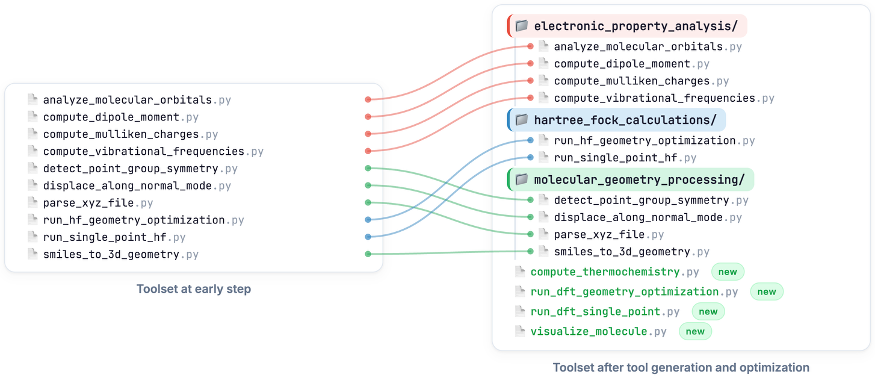Click file icon of compute_dipole_moment.py in optimized toolset
The height and width of the screenshot is (377, 877).
(544, 64)
